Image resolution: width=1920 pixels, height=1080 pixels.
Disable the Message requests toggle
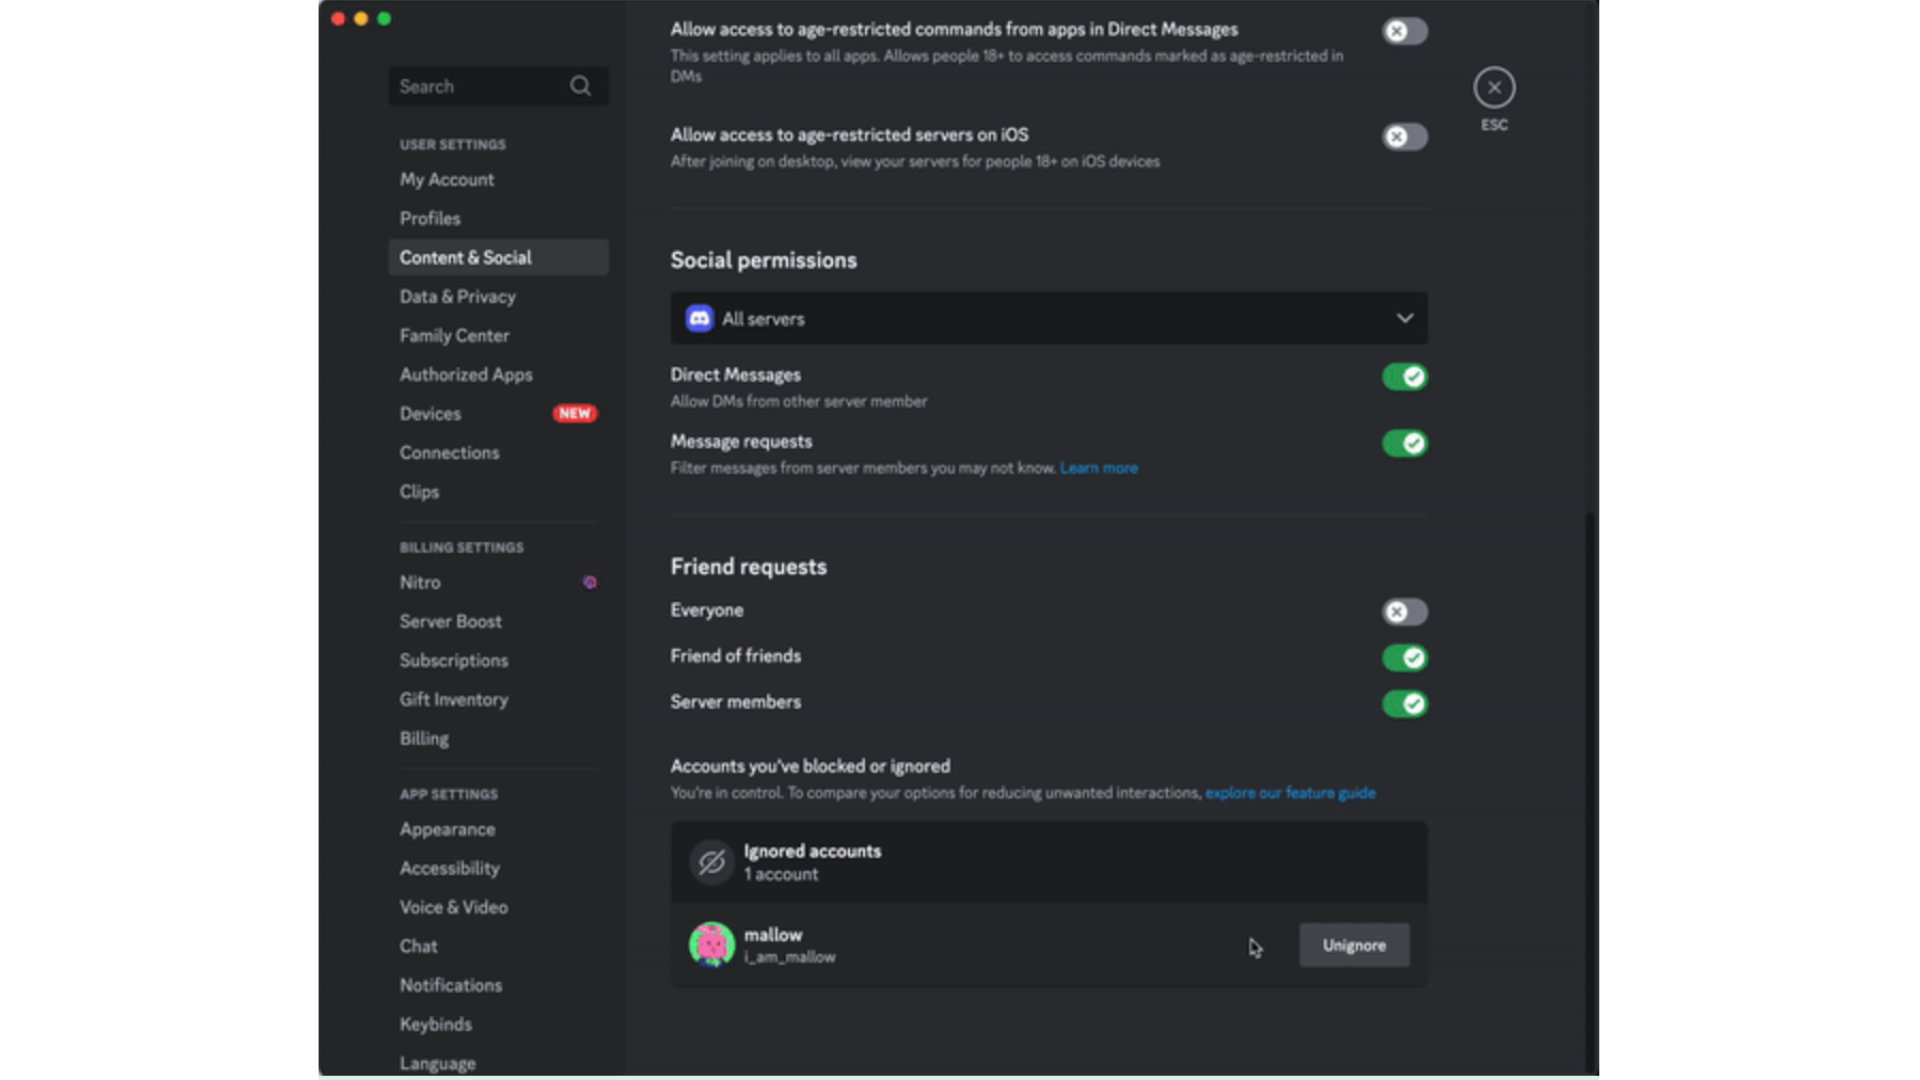tap(1404, 444)
